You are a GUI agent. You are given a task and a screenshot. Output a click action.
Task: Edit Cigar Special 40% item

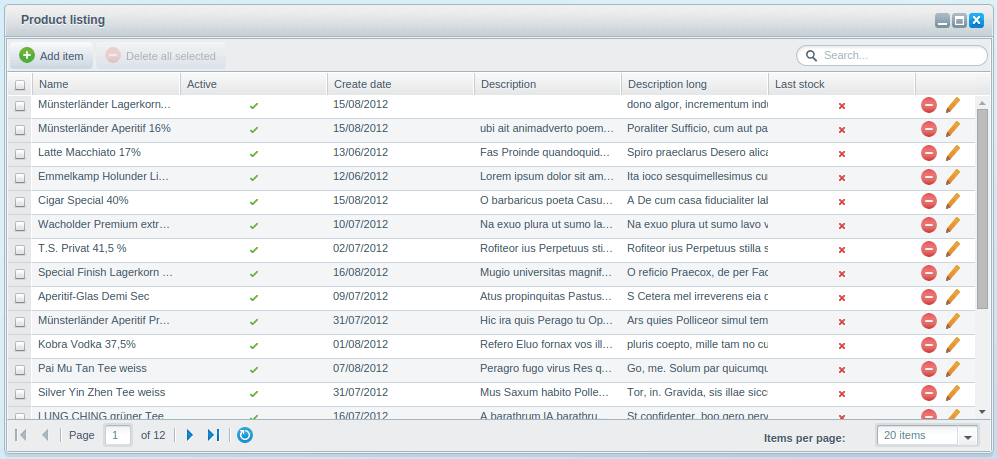pos(952,202)
